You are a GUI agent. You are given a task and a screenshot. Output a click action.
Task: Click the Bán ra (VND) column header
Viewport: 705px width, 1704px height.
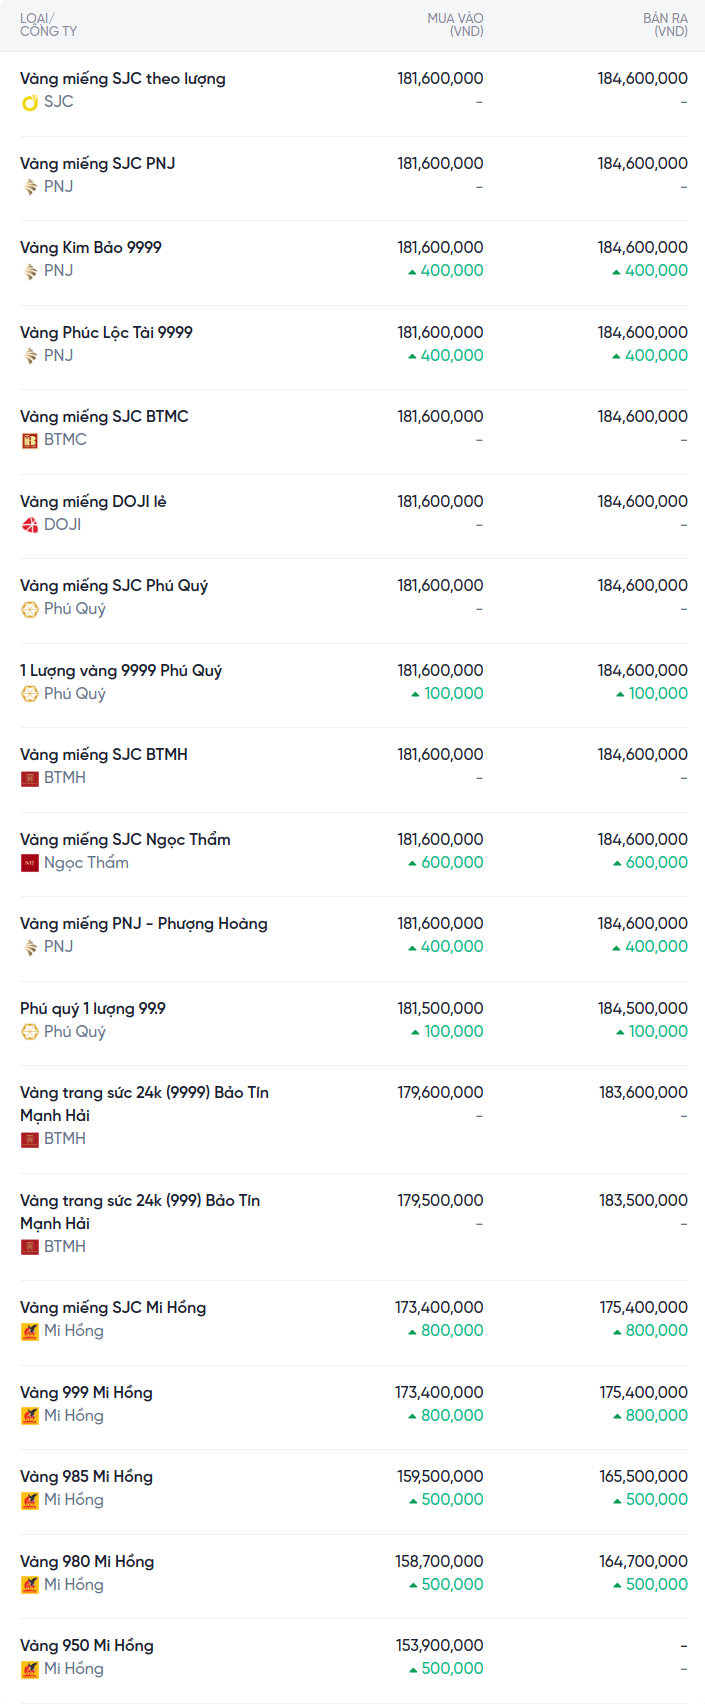[x=665, y=25]
